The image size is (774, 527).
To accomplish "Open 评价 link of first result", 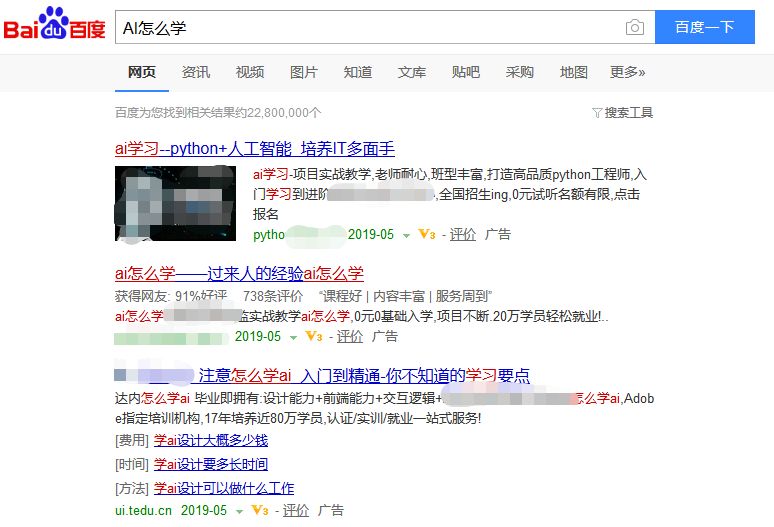I will pyautogui.click(x=463, y=234).
